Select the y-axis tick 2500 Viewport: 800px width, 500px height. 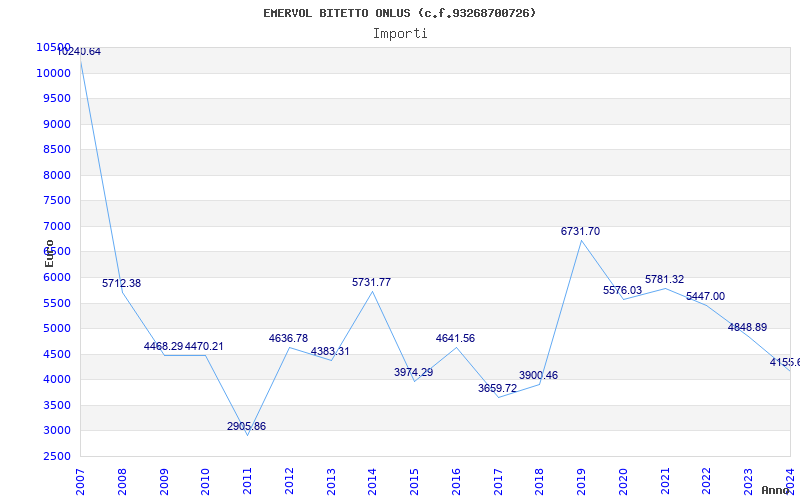click(x=56, y=456)
